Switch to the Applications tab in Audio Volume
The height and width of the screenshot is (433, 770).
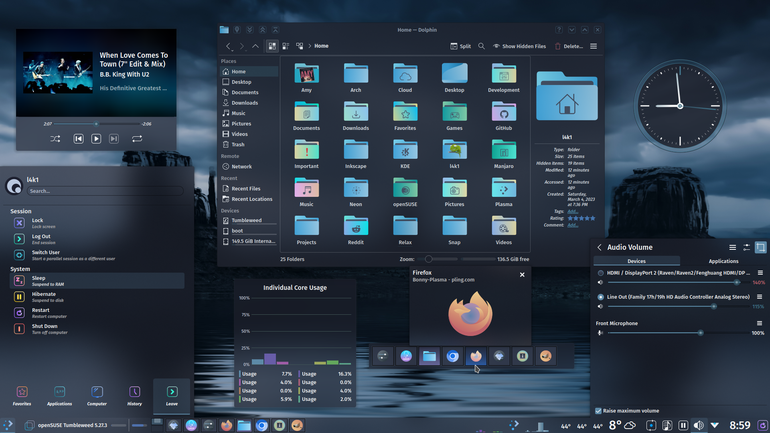[x=723, y=261]
